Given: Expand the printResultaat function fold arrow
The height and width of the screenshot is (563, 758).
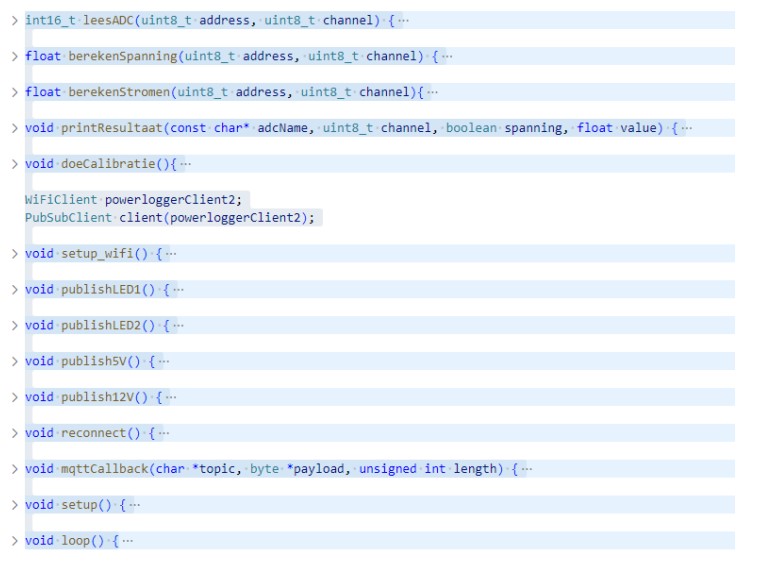Looking at the screenshot, I should click(x=14, y=128).
